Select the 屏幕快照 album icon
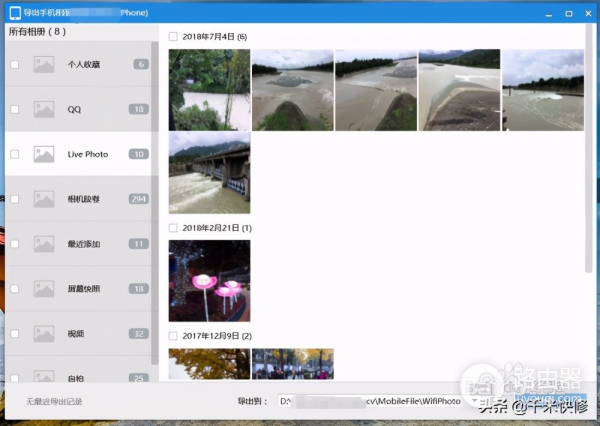Viewport: 600px width, 426px height. (43, 289)
